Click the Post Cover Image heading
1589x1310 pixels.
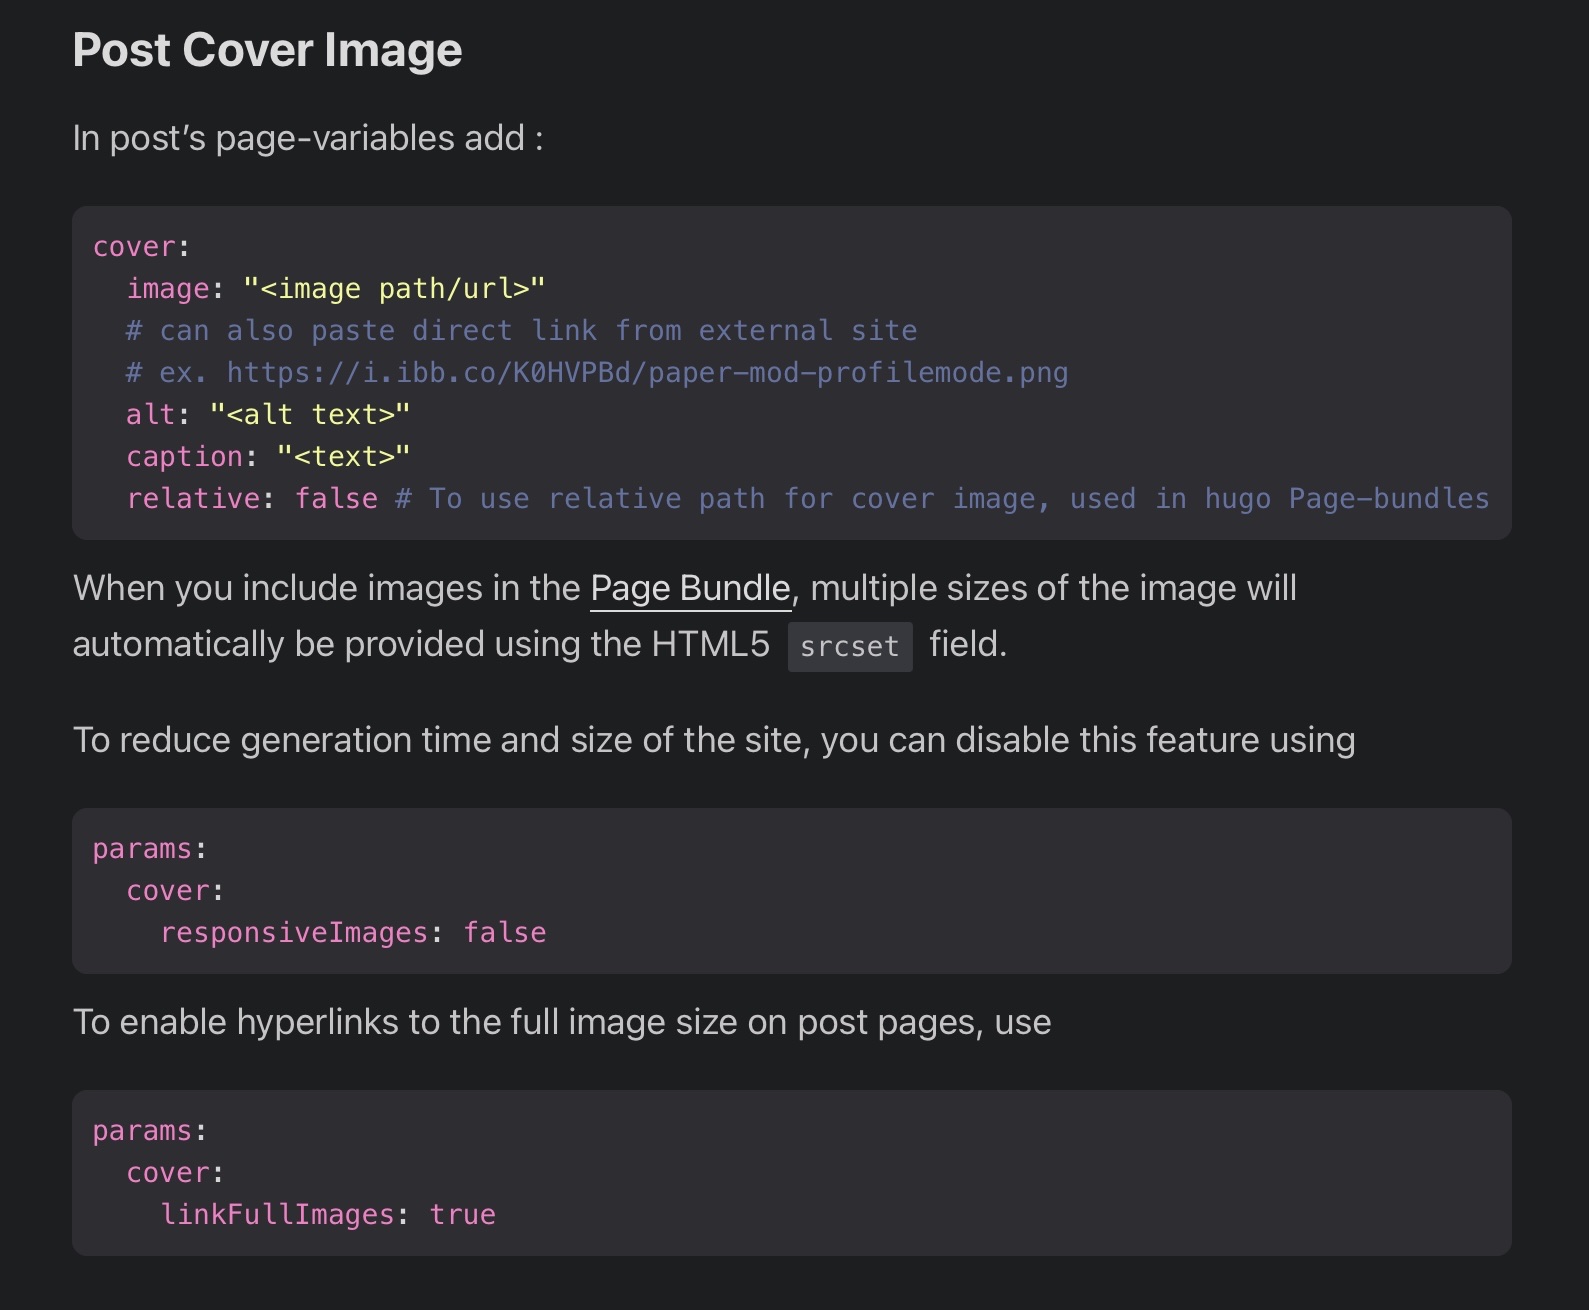click(267, 50)
